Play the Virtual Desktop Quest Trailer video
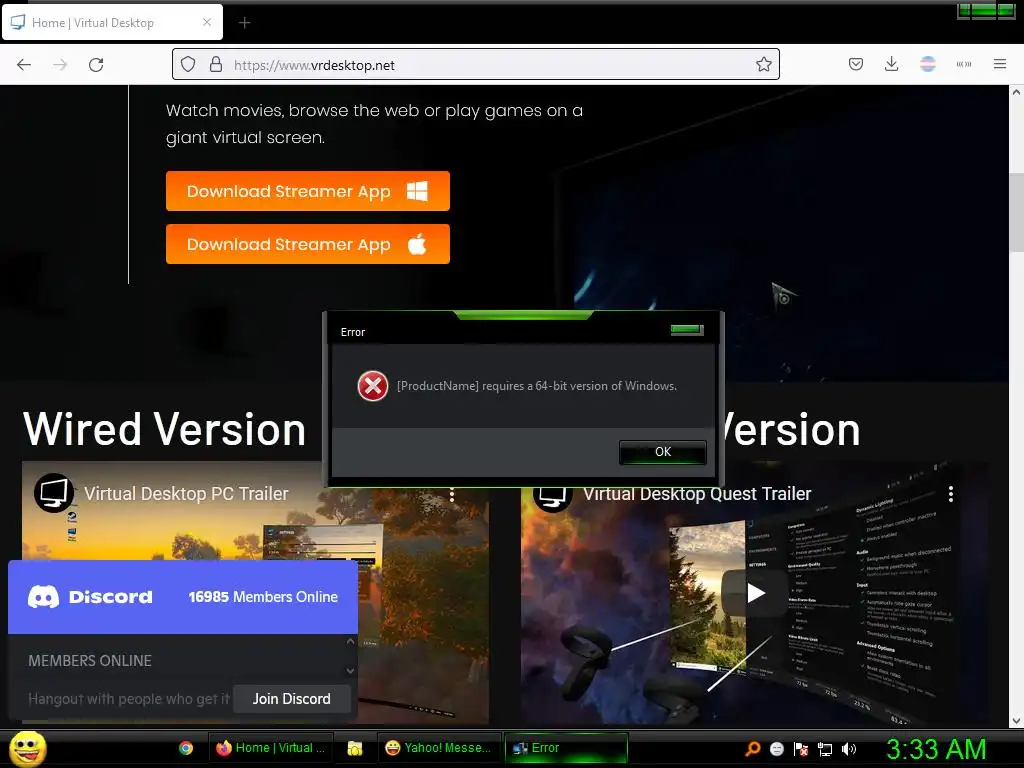 pos(756,593)
